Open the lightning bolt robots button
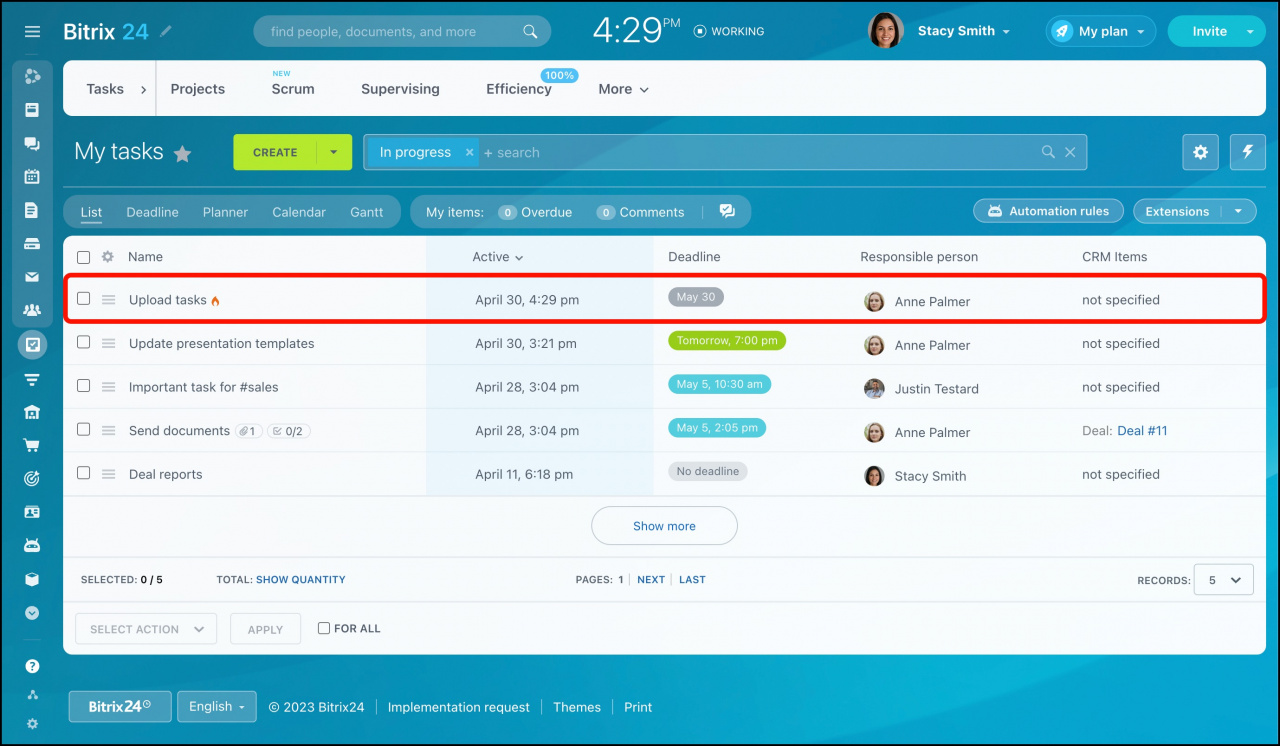1280x746 pixels. tap(1248, 152)
